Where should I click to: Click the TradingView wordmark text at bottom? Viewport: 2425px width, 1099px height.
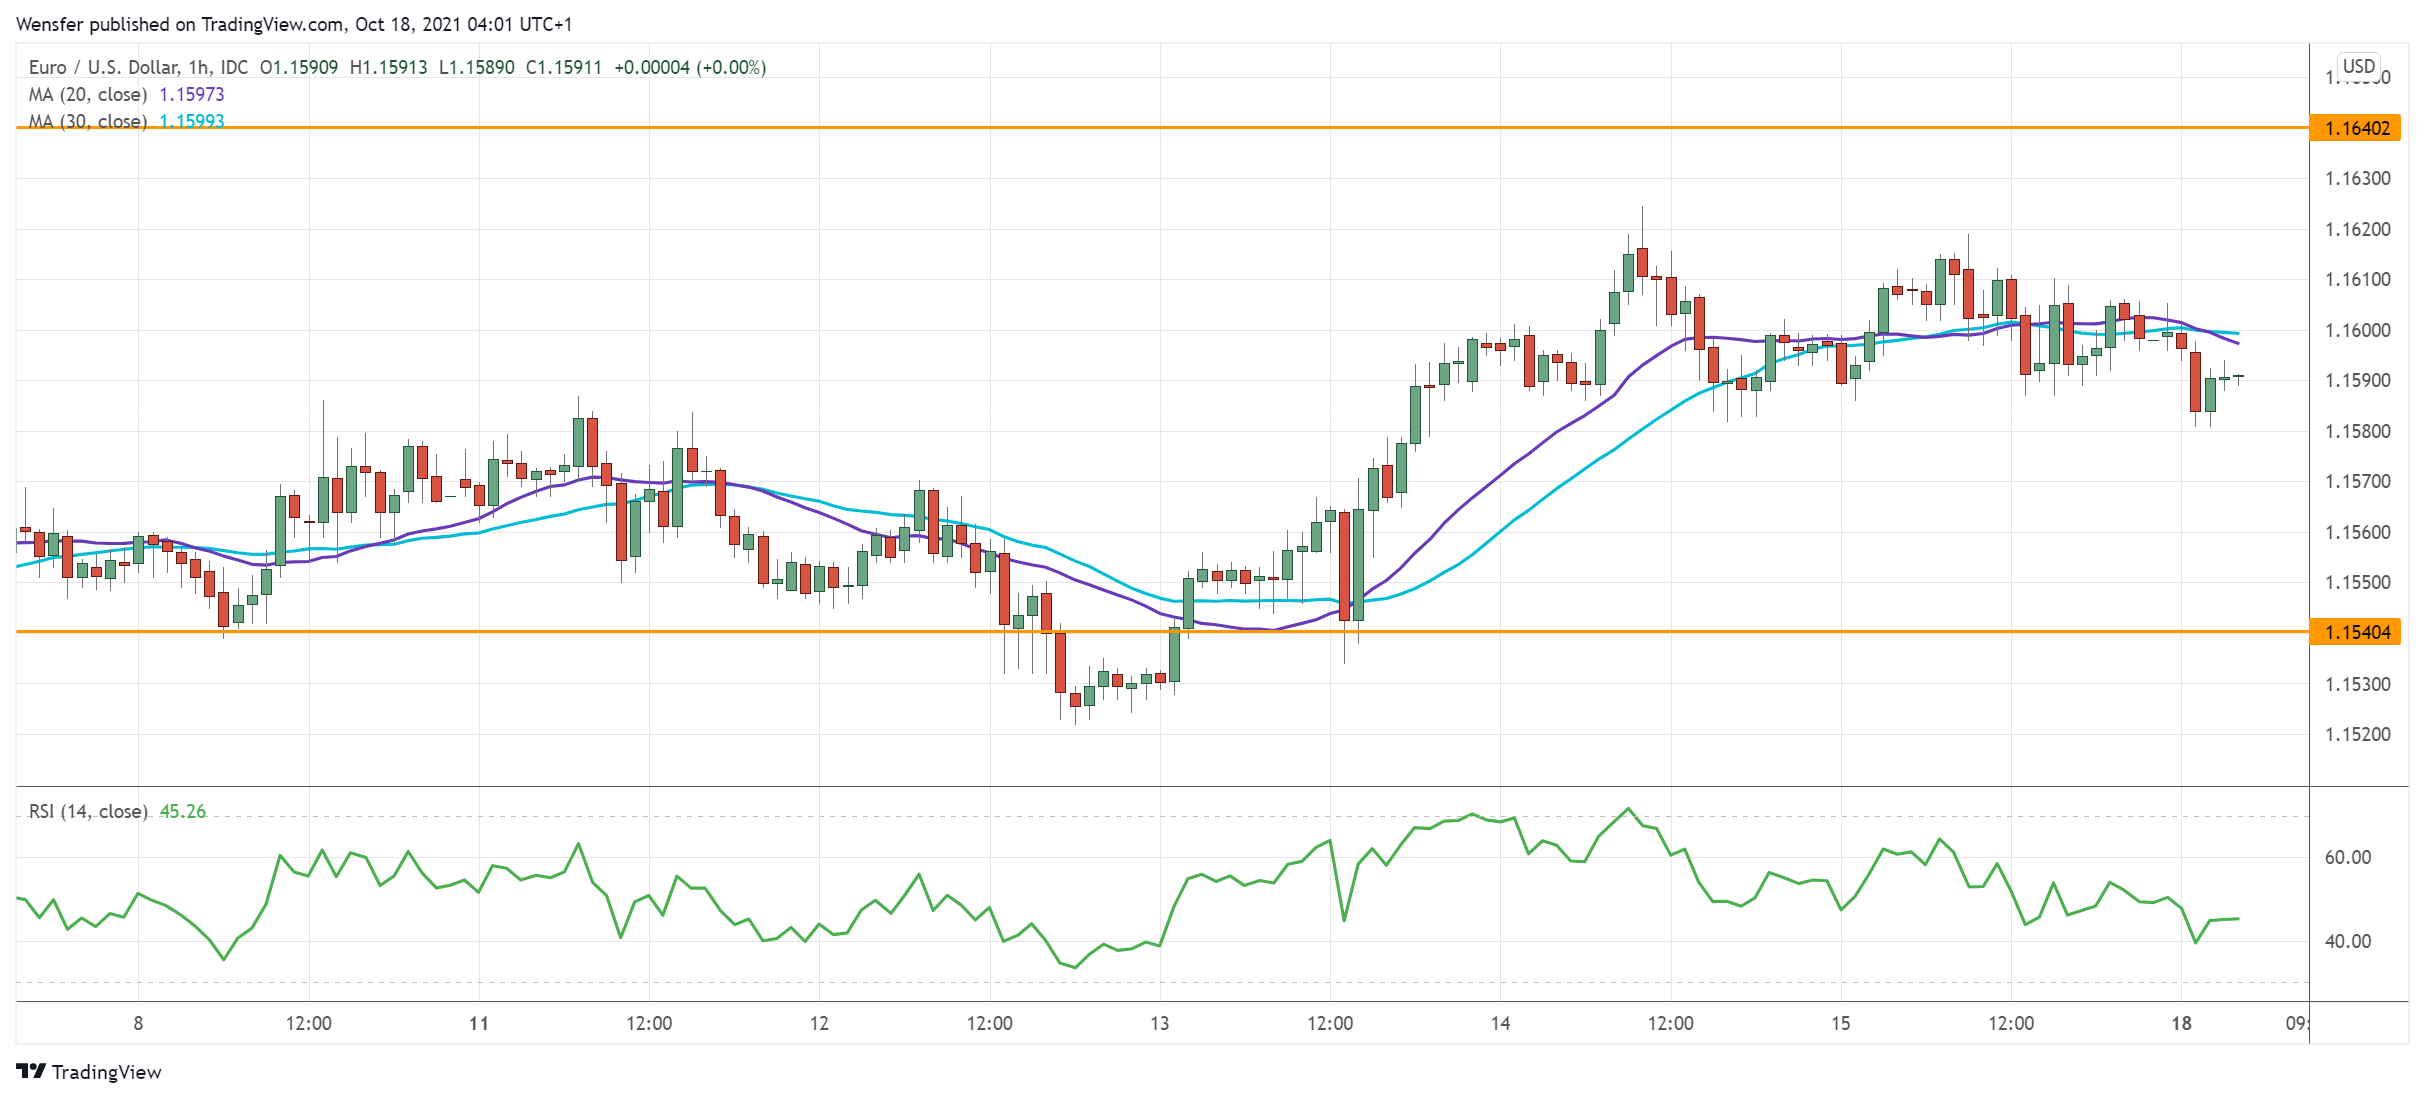106,1072
